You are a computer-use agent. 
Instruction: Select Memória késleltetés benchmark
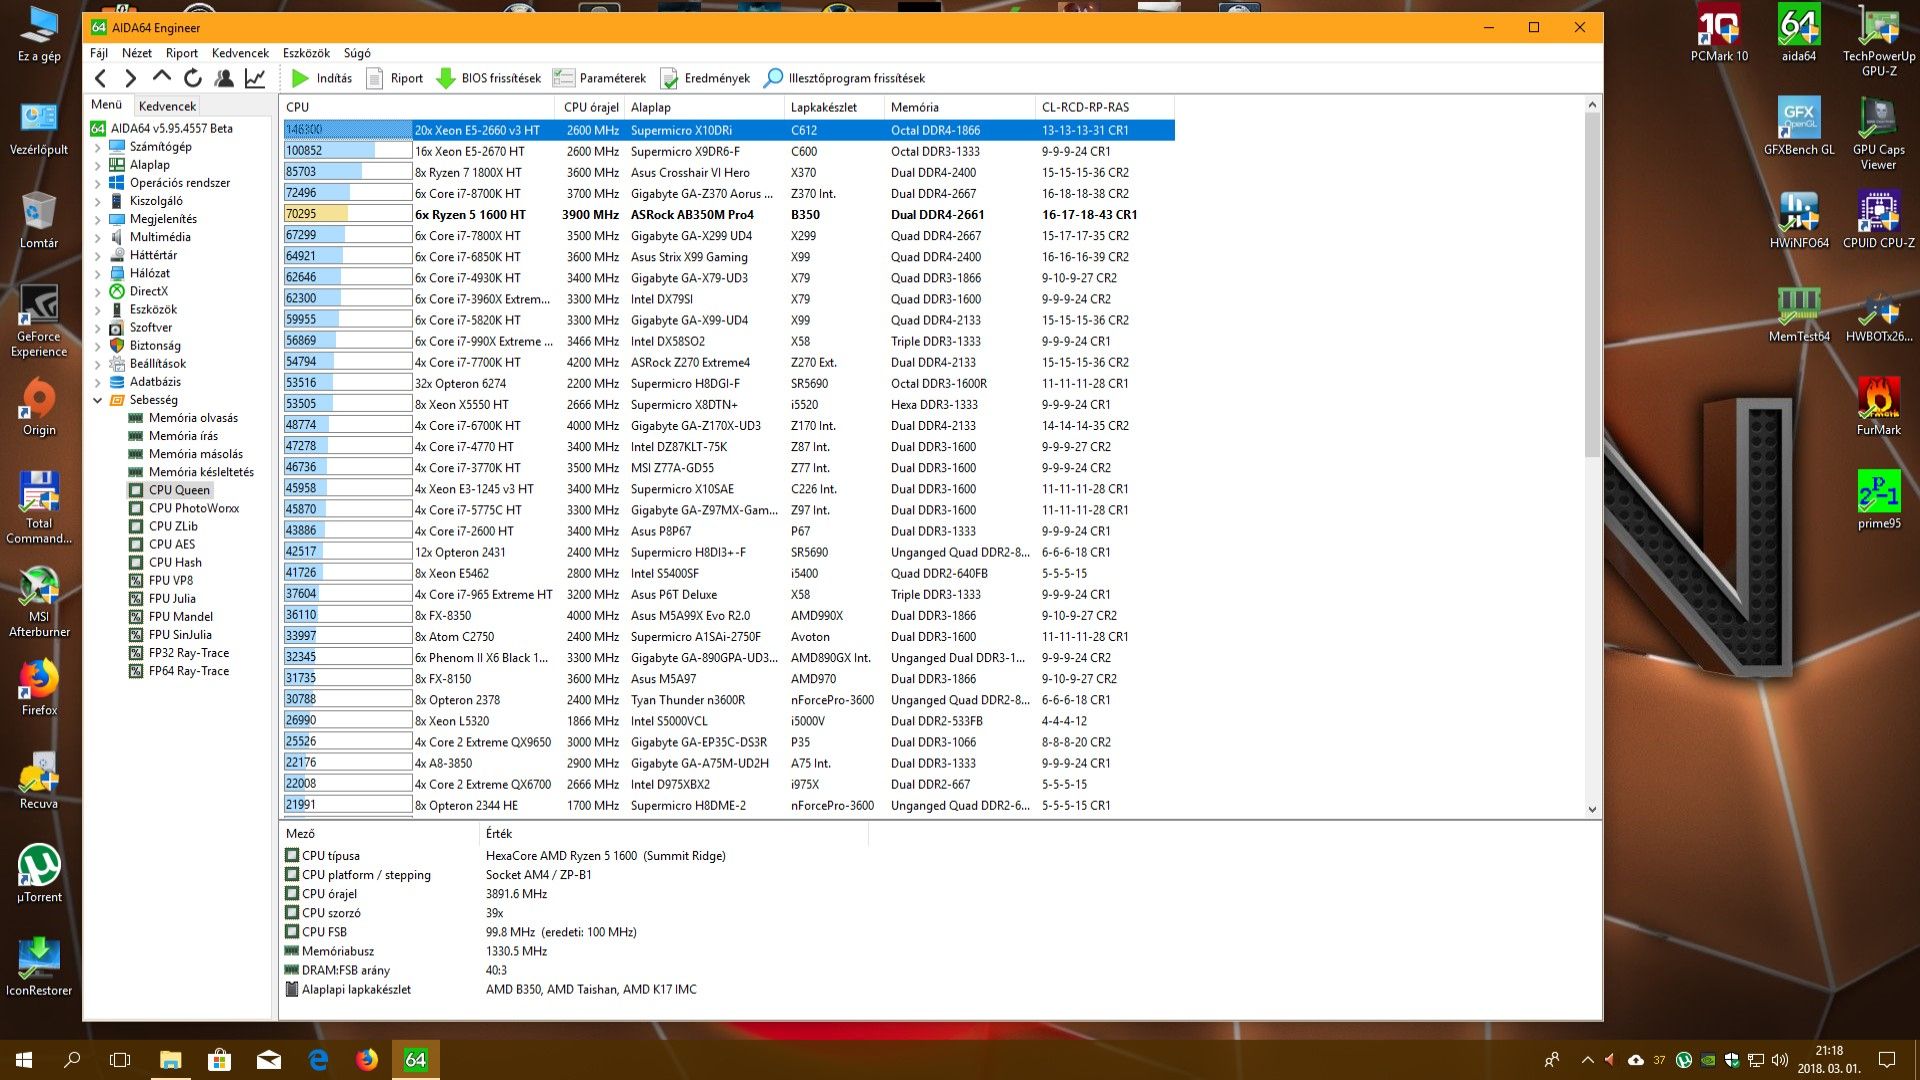[201, 472]
